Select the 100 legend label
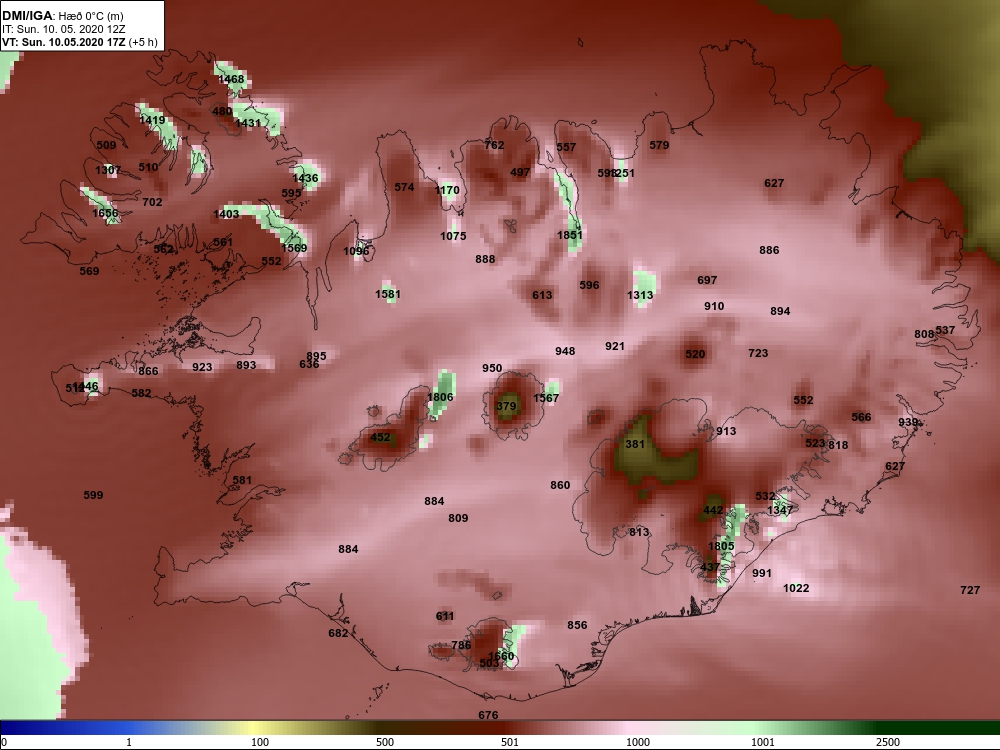The image size is (1000, 750). tap(260, 742)
